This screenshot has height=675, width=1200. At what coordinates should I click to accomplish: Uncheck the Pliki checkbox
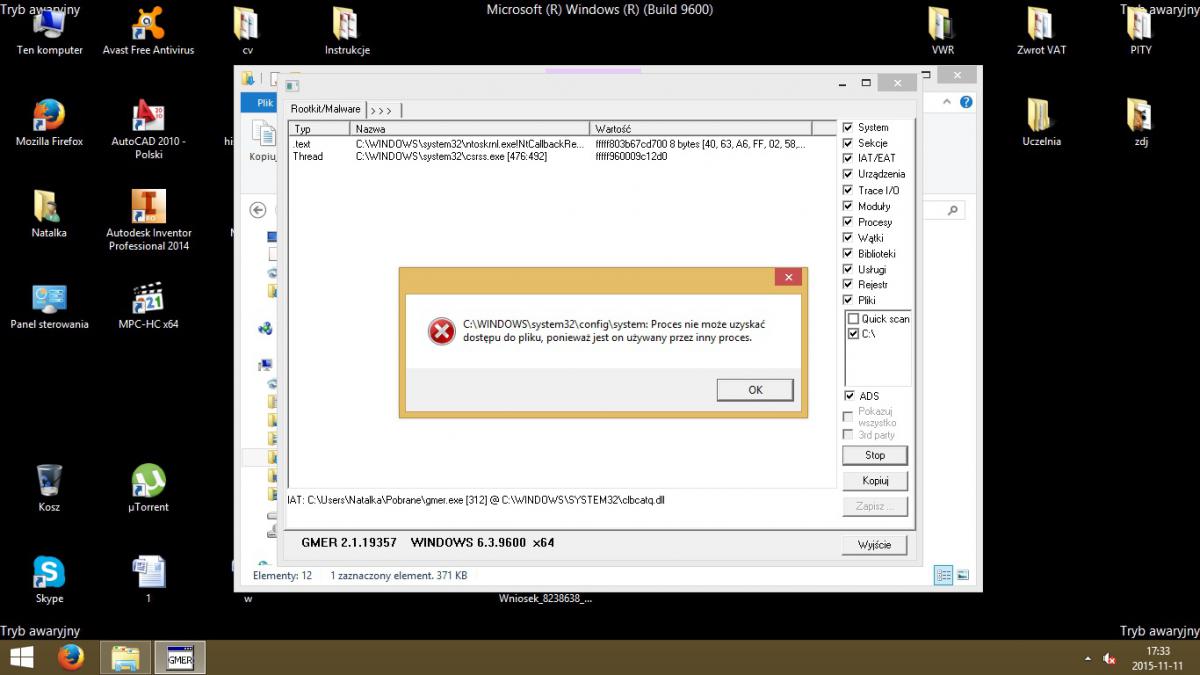pos(848,300)
